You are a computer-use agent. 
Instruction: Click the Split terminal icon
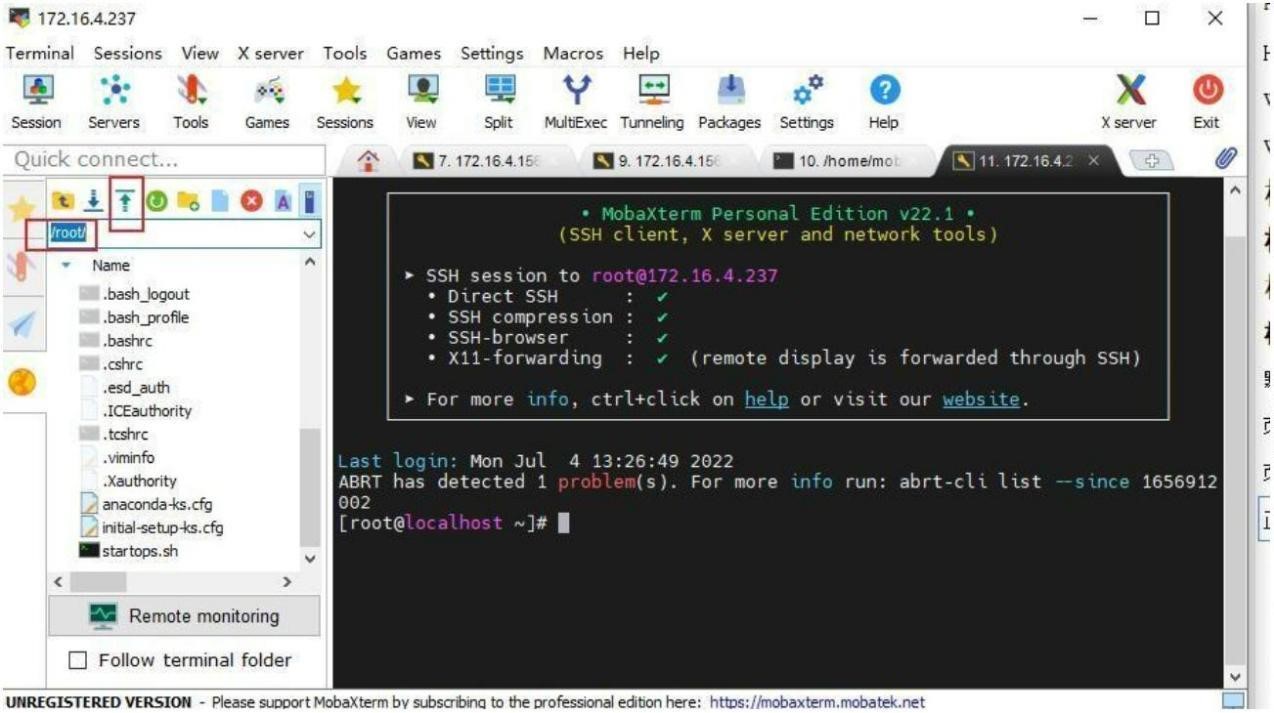point(498,103)
